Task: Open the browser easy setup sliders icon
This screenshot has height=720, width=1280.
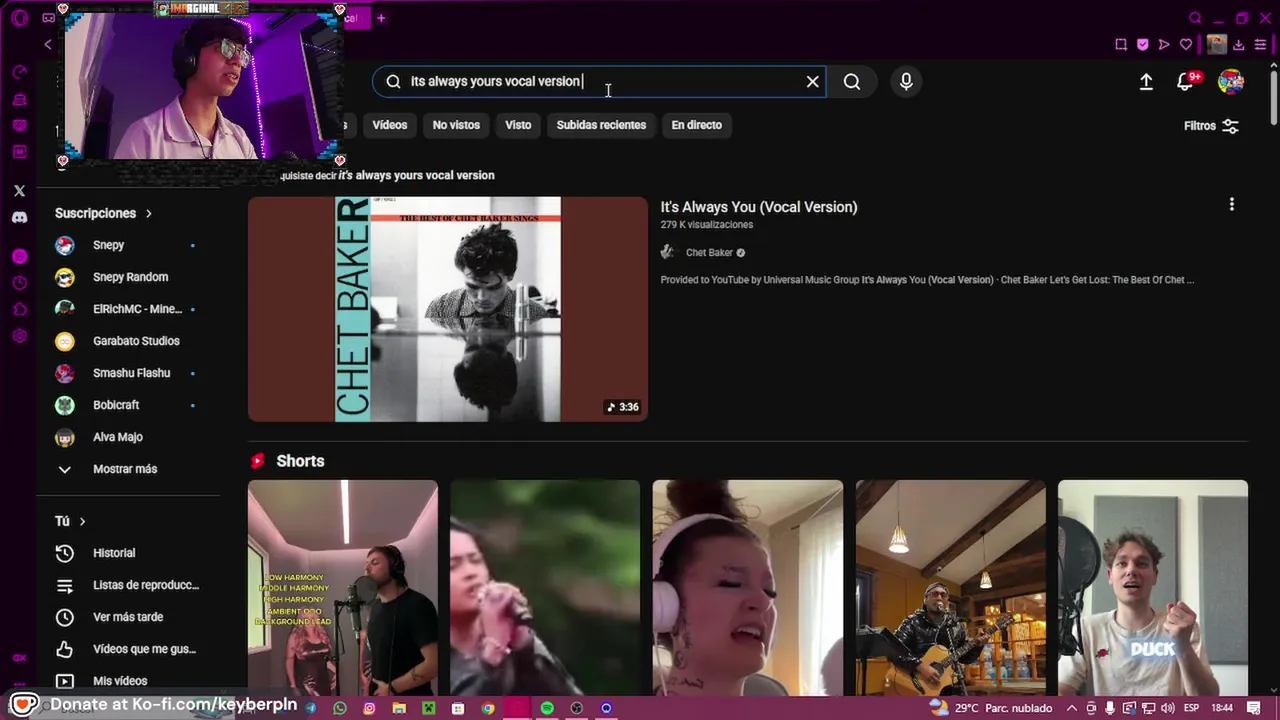Action: (1260, 45)
